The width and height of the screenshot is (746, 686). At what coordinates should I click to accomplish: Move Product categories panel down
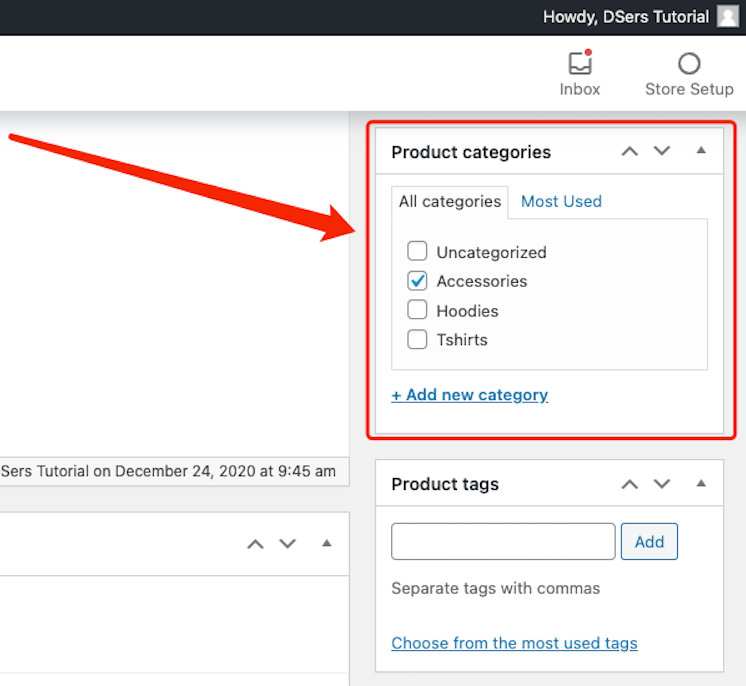pyautogui.click(x=662, y=151)
